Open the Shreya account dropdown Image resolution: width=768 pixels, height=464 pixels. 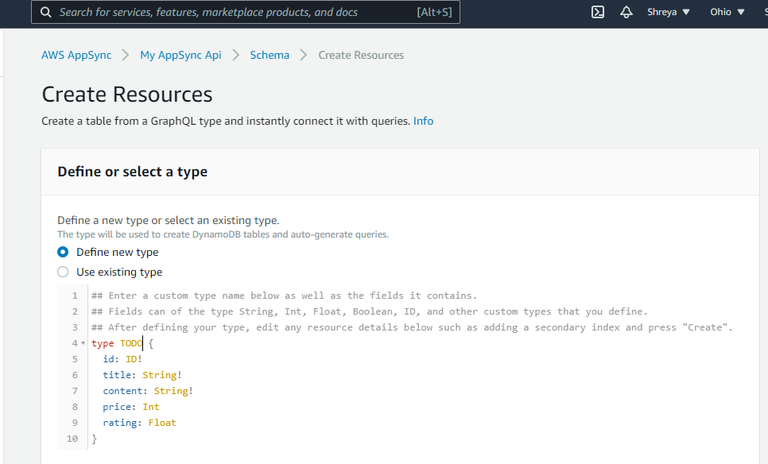pos(668,12)
